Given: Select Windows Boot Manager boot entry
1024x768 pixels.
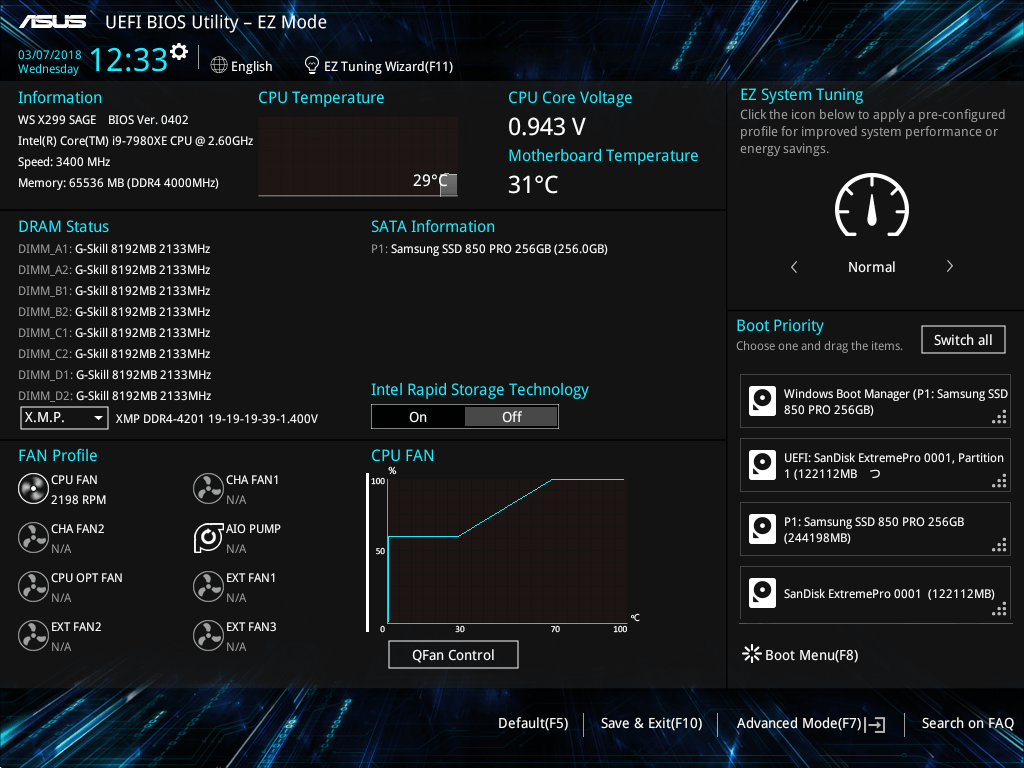Looking at the screenshot, I should (x=875, y=401).
